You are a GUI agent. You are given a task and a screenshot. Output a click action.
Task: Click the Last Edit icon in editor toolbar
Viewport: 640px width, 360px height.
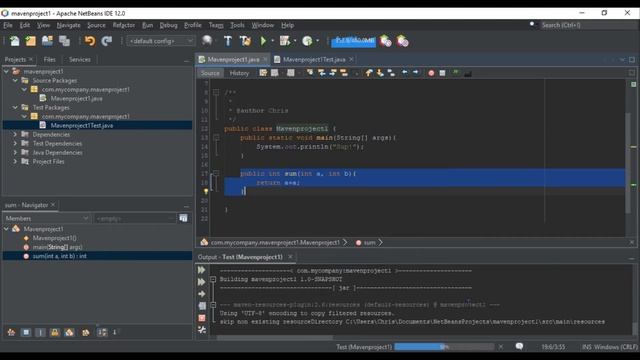[x=263, y=73]
